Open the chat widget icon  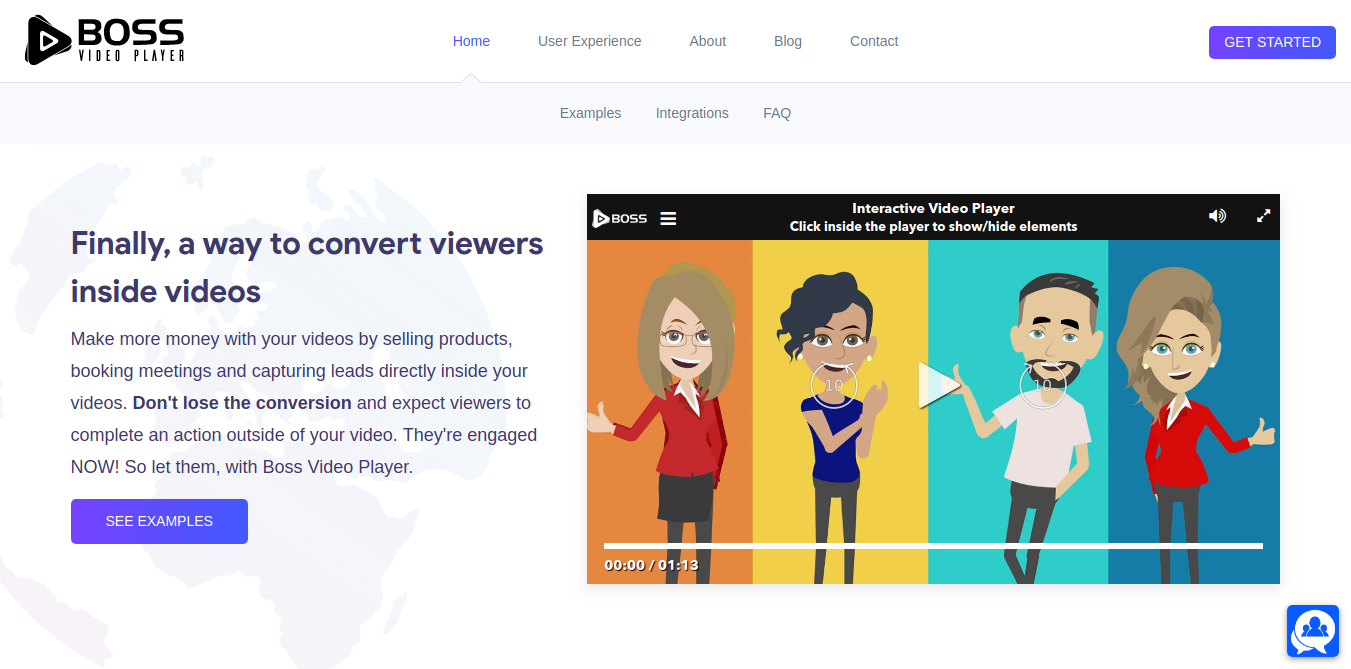coord(1312,631)
